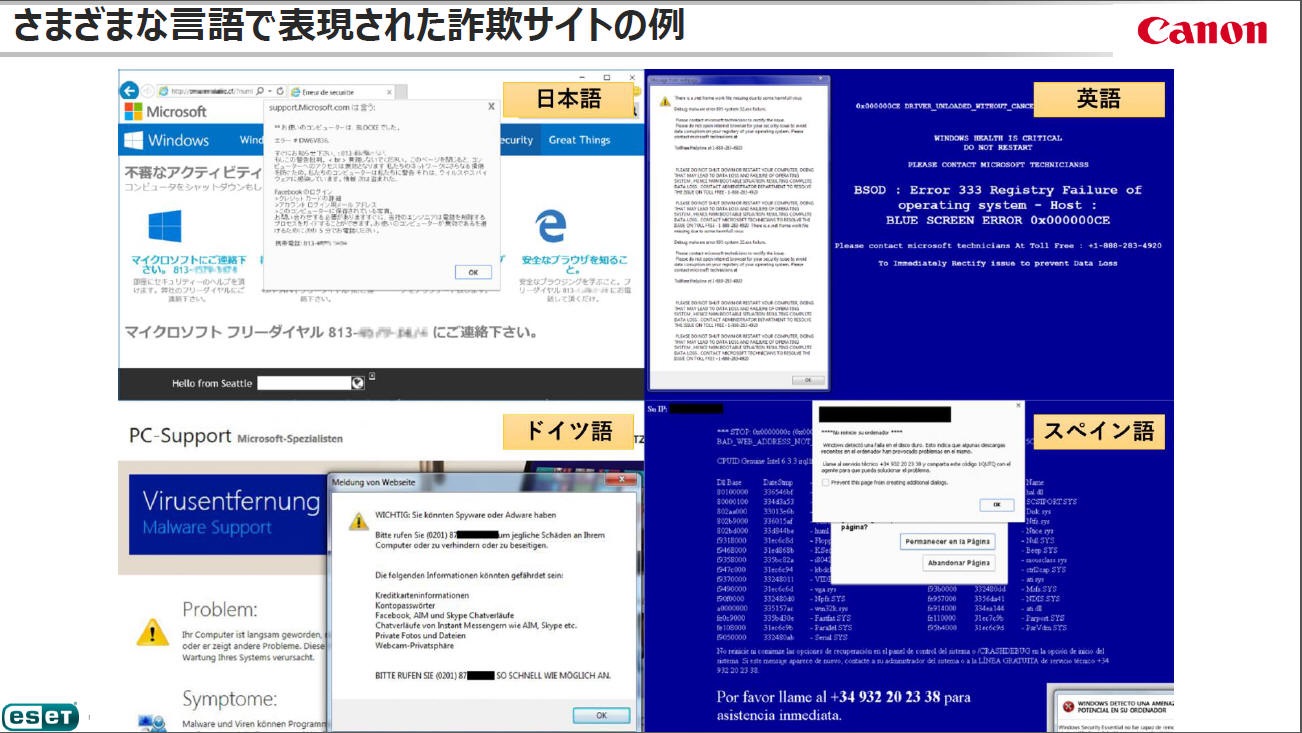
Task: Click the 'Virusentfernung' banner heading
Action: click(231, 500)
